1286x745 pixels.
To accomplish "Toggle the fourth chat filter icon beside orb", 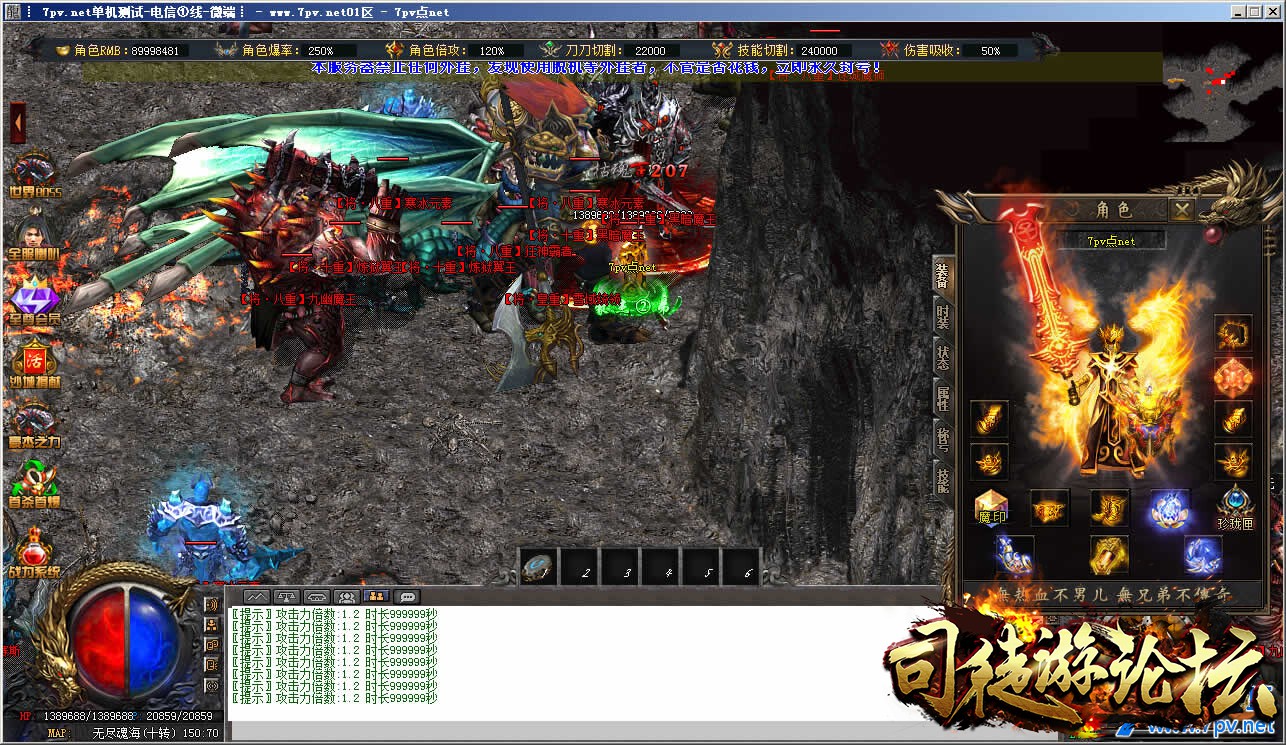I will click(211, 665).
